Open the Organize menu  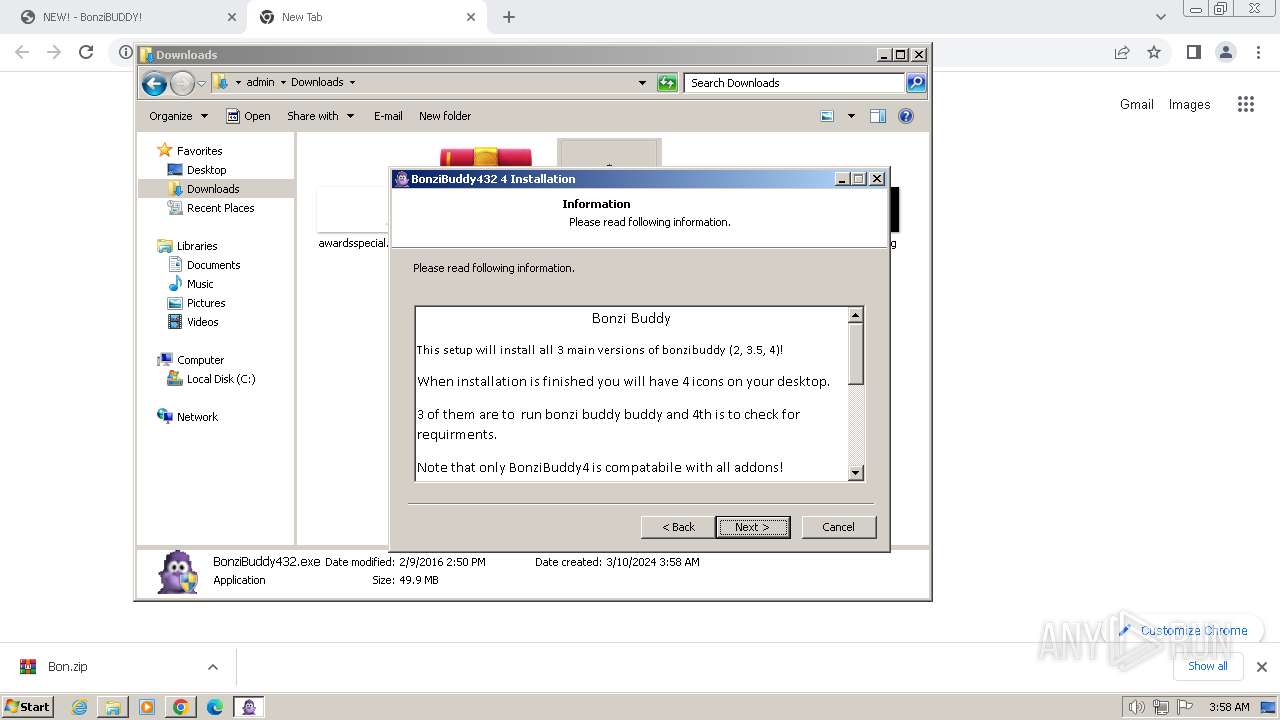[x=178, y=116]
